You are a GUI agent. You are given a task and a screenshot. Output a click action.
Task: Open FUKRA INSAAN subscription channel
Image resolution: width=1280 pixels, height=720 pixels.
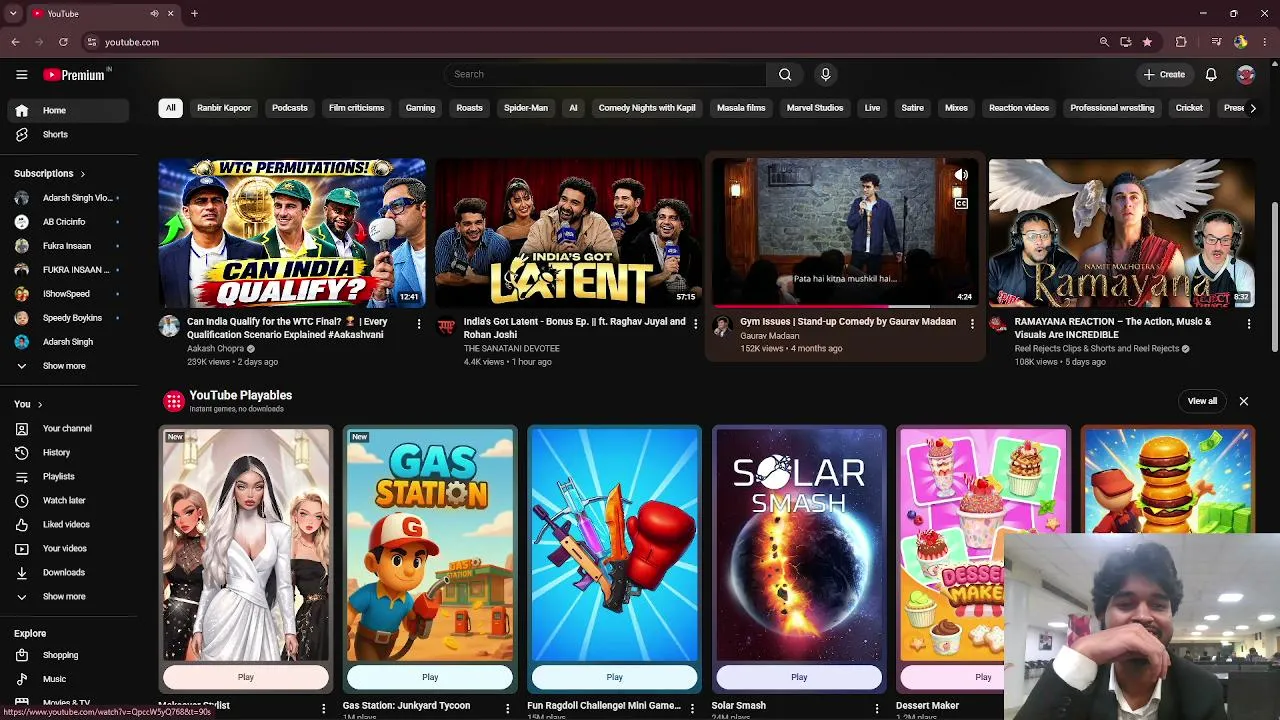click(x=66, y=270)
